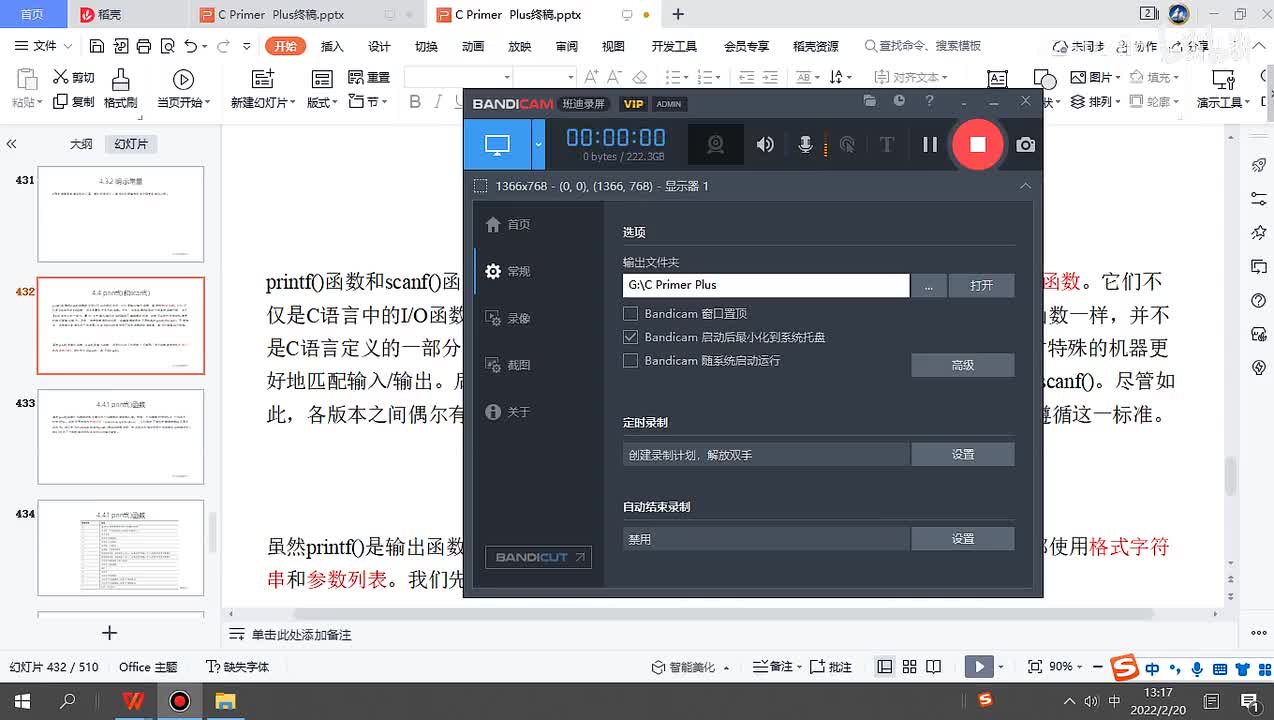Open the 常规 tab in Bandicam sidebar
Image resolution: width=1274 pixels, height=720 pixels.
(x=507, y=271)
